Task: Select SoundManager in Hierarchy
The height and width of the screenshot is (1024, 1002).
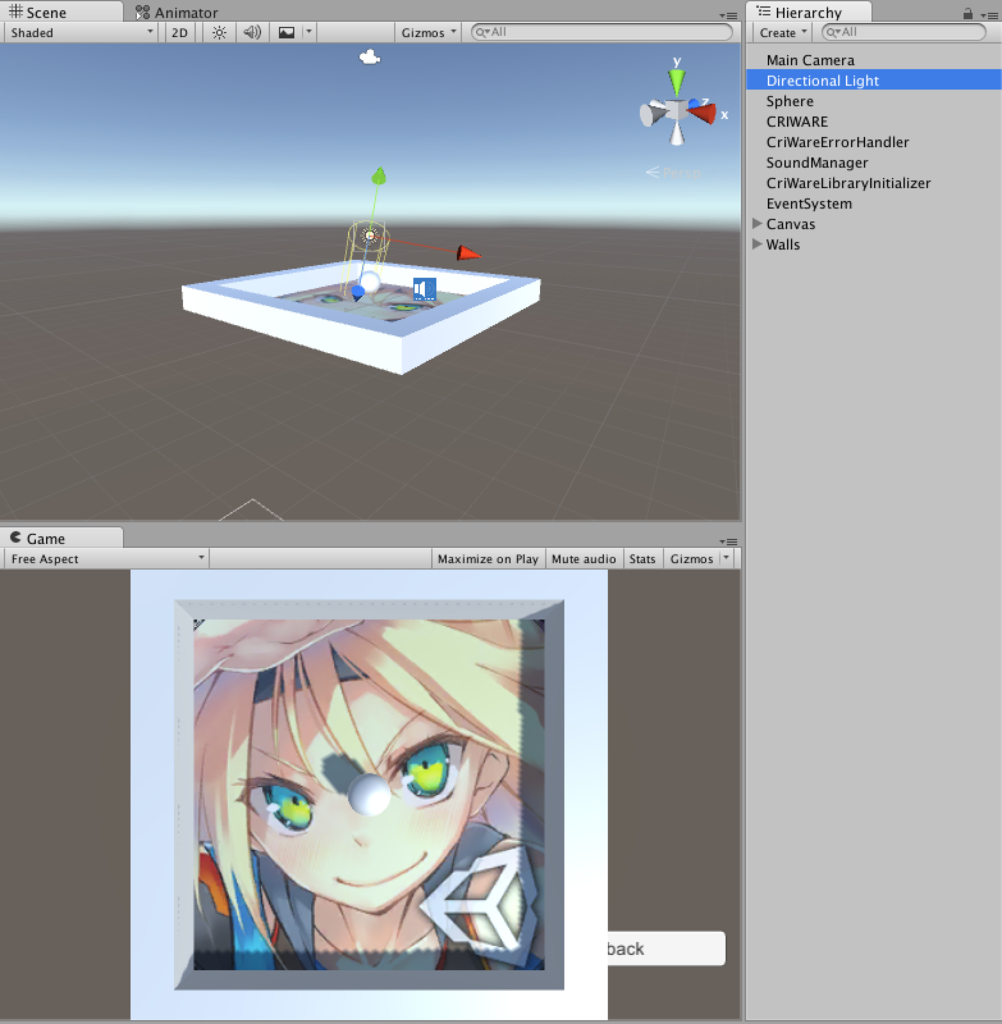Action: coord(874,163)
